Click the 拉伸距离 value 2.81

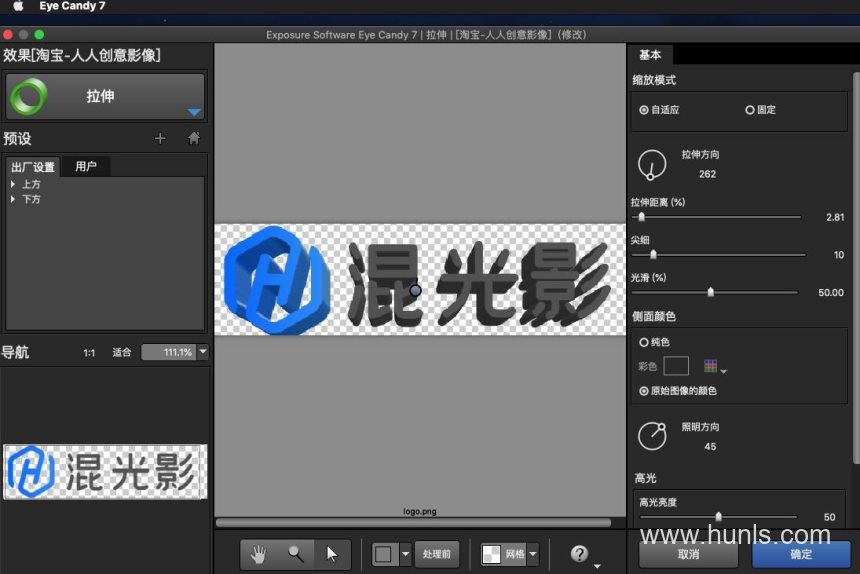click(835, 217)
